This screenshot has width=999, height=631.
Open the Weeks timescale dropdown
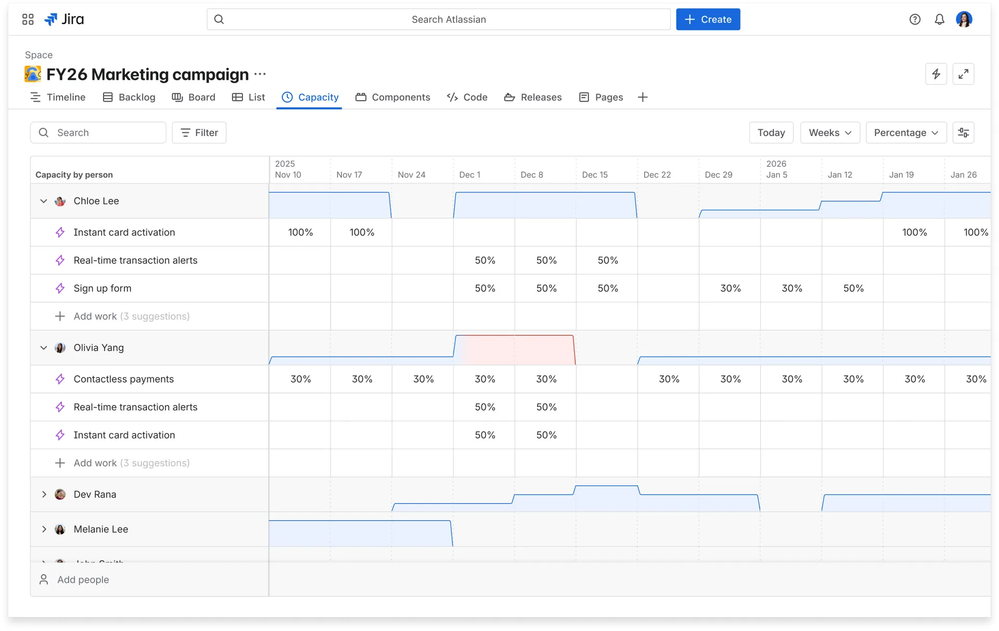829,133
